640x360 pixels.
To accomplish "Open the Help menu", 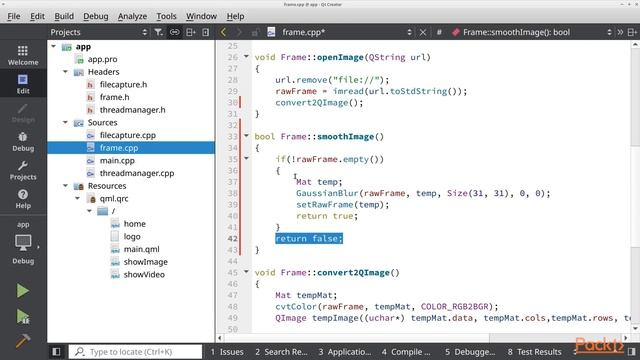I will (x=235, y=16).
